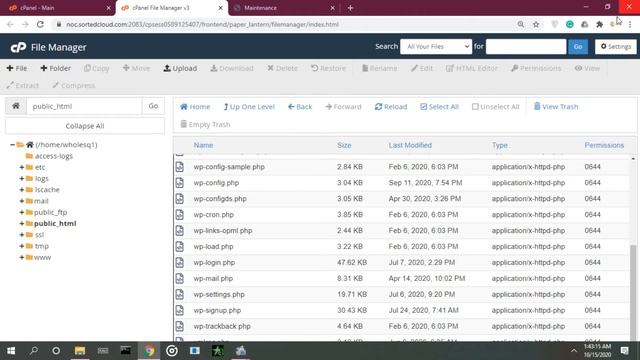Image resolution: width=640 pixels, height=360 pixels.
Task: Click Unselect All checkbox
Action: [496, 107]
